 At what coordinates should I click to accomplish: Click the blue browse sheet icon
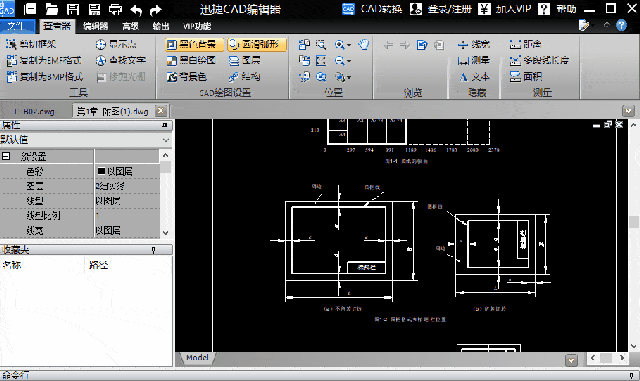422,45
